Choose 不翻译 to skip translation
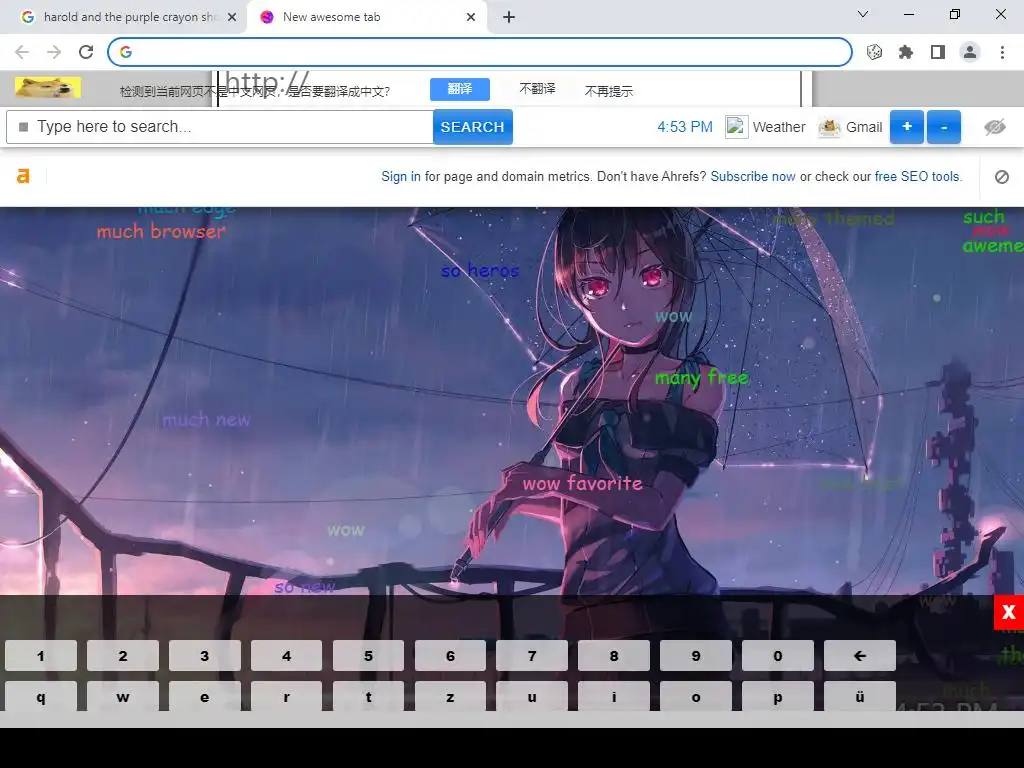Viewport: 1024px width, 768px height. click(x=537, y=89)
